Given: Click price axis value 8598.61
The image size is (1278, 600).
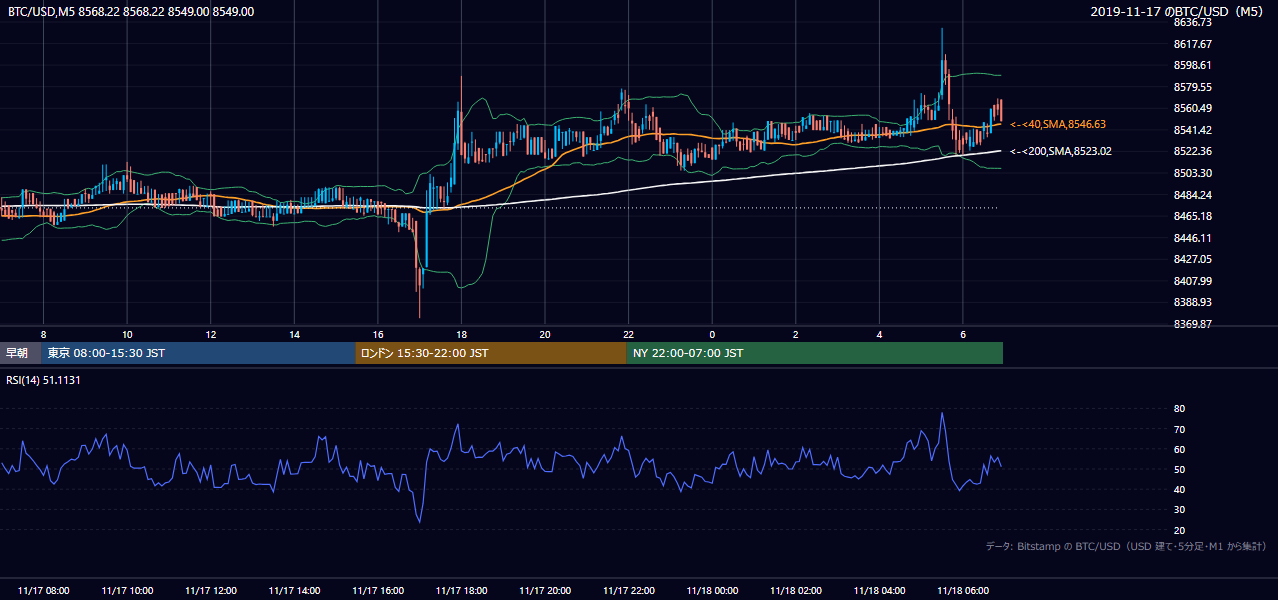Looking at the screenshot, I should coord(1193,65).
